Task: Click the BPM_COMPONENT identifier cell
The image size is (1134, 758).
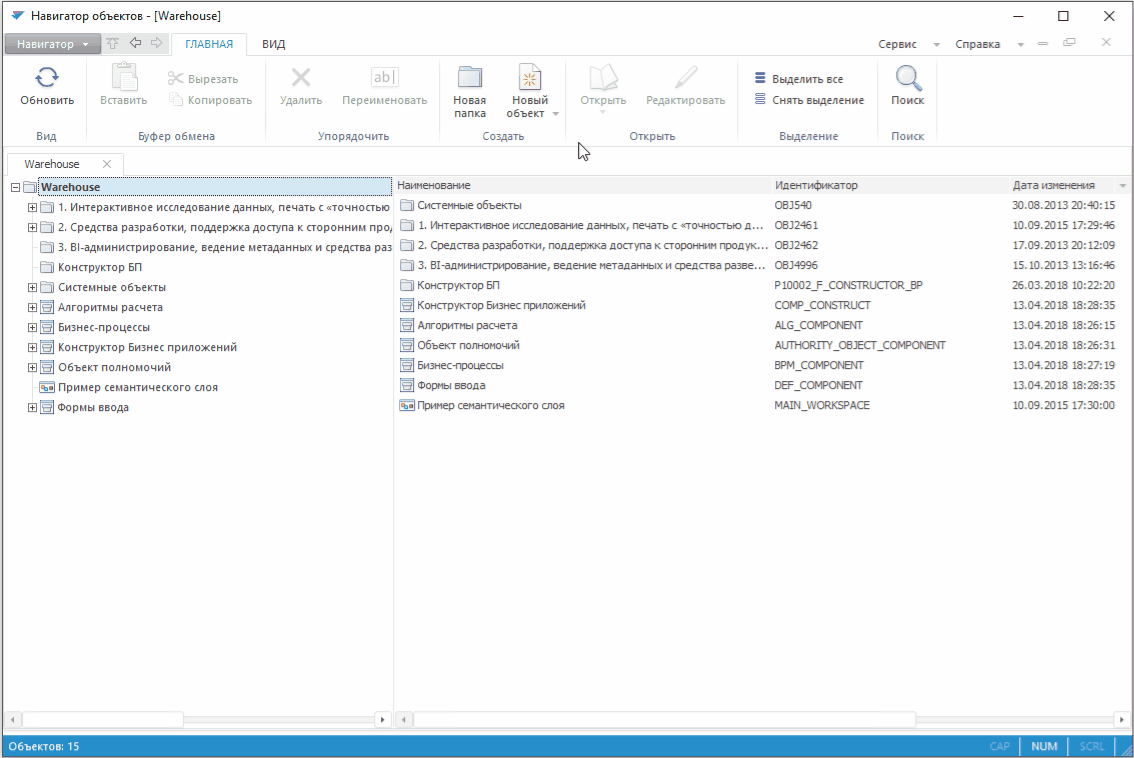Action: tap(819, 365)
